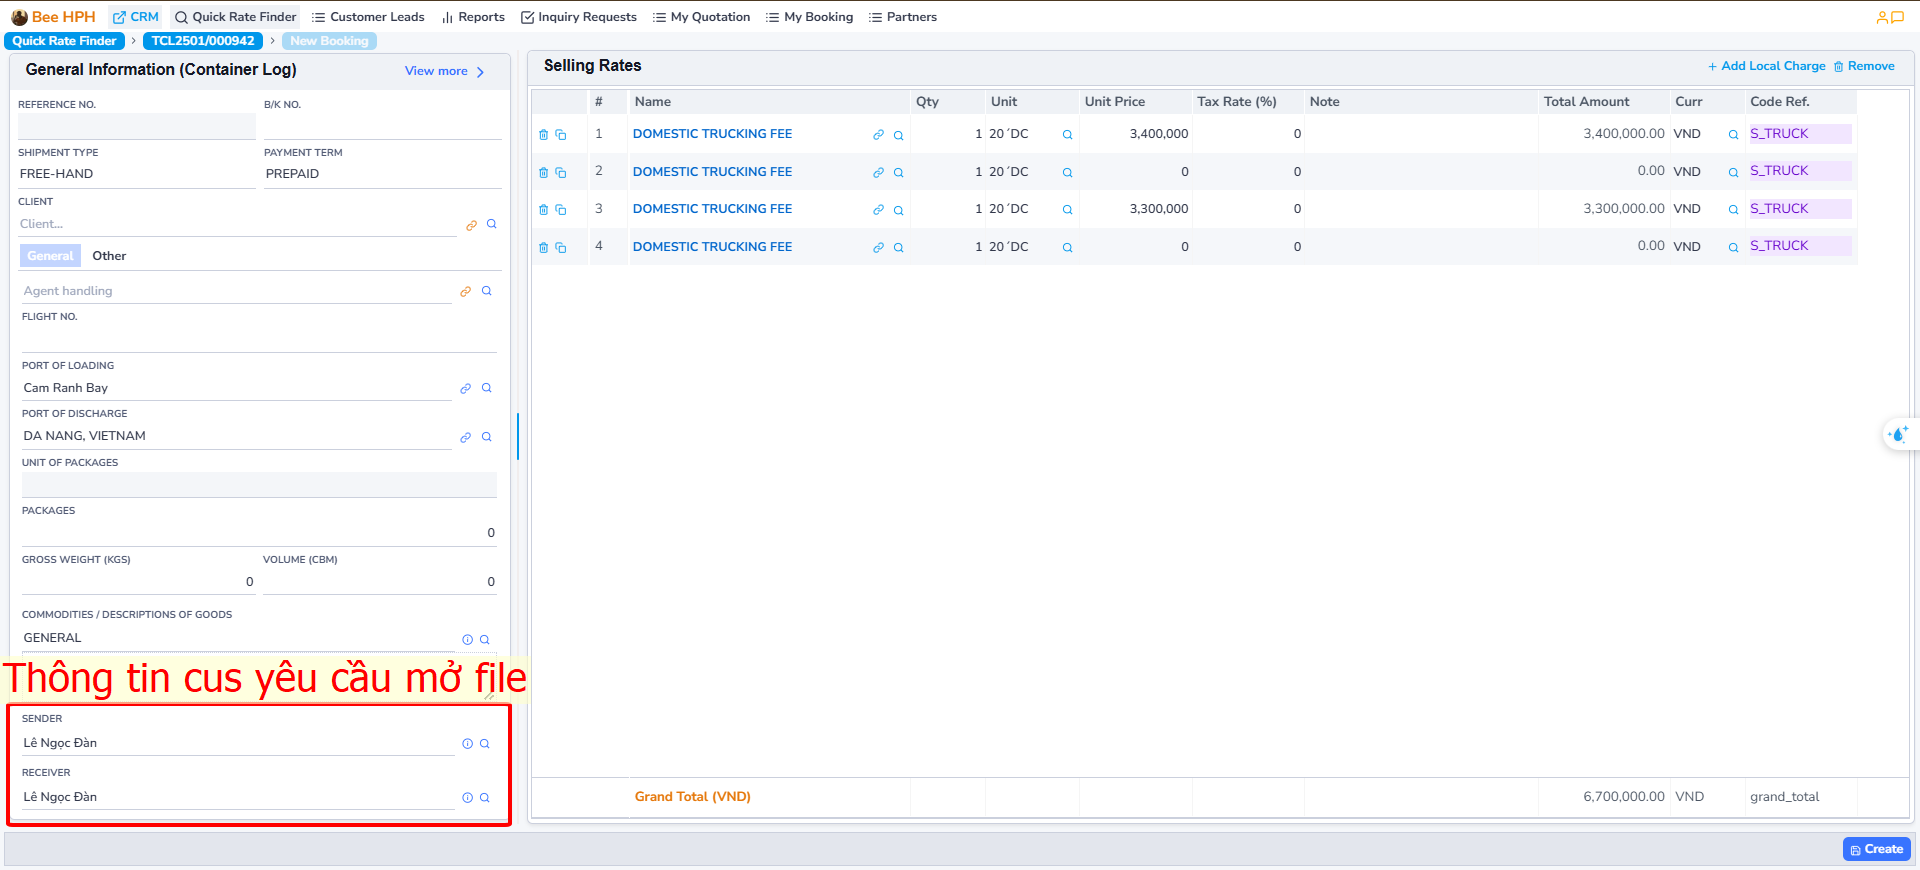This screenshot has width=1920, height=870.
Task: Click Add Local Charge link
Action: [x=1766, y=66]
